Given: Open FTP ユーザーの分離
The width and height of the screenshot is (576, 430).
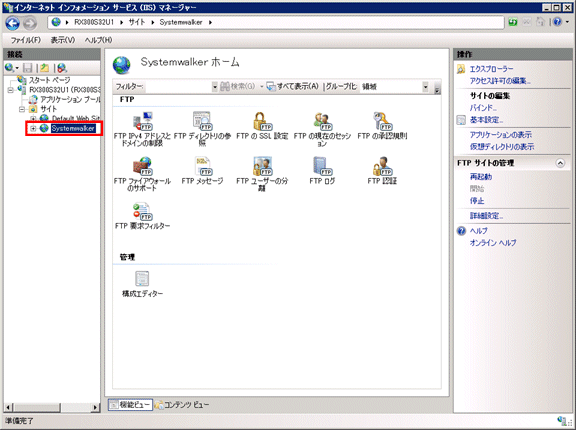Looking at the screenshot, I should pyautogui.click(x=262, y=174).
